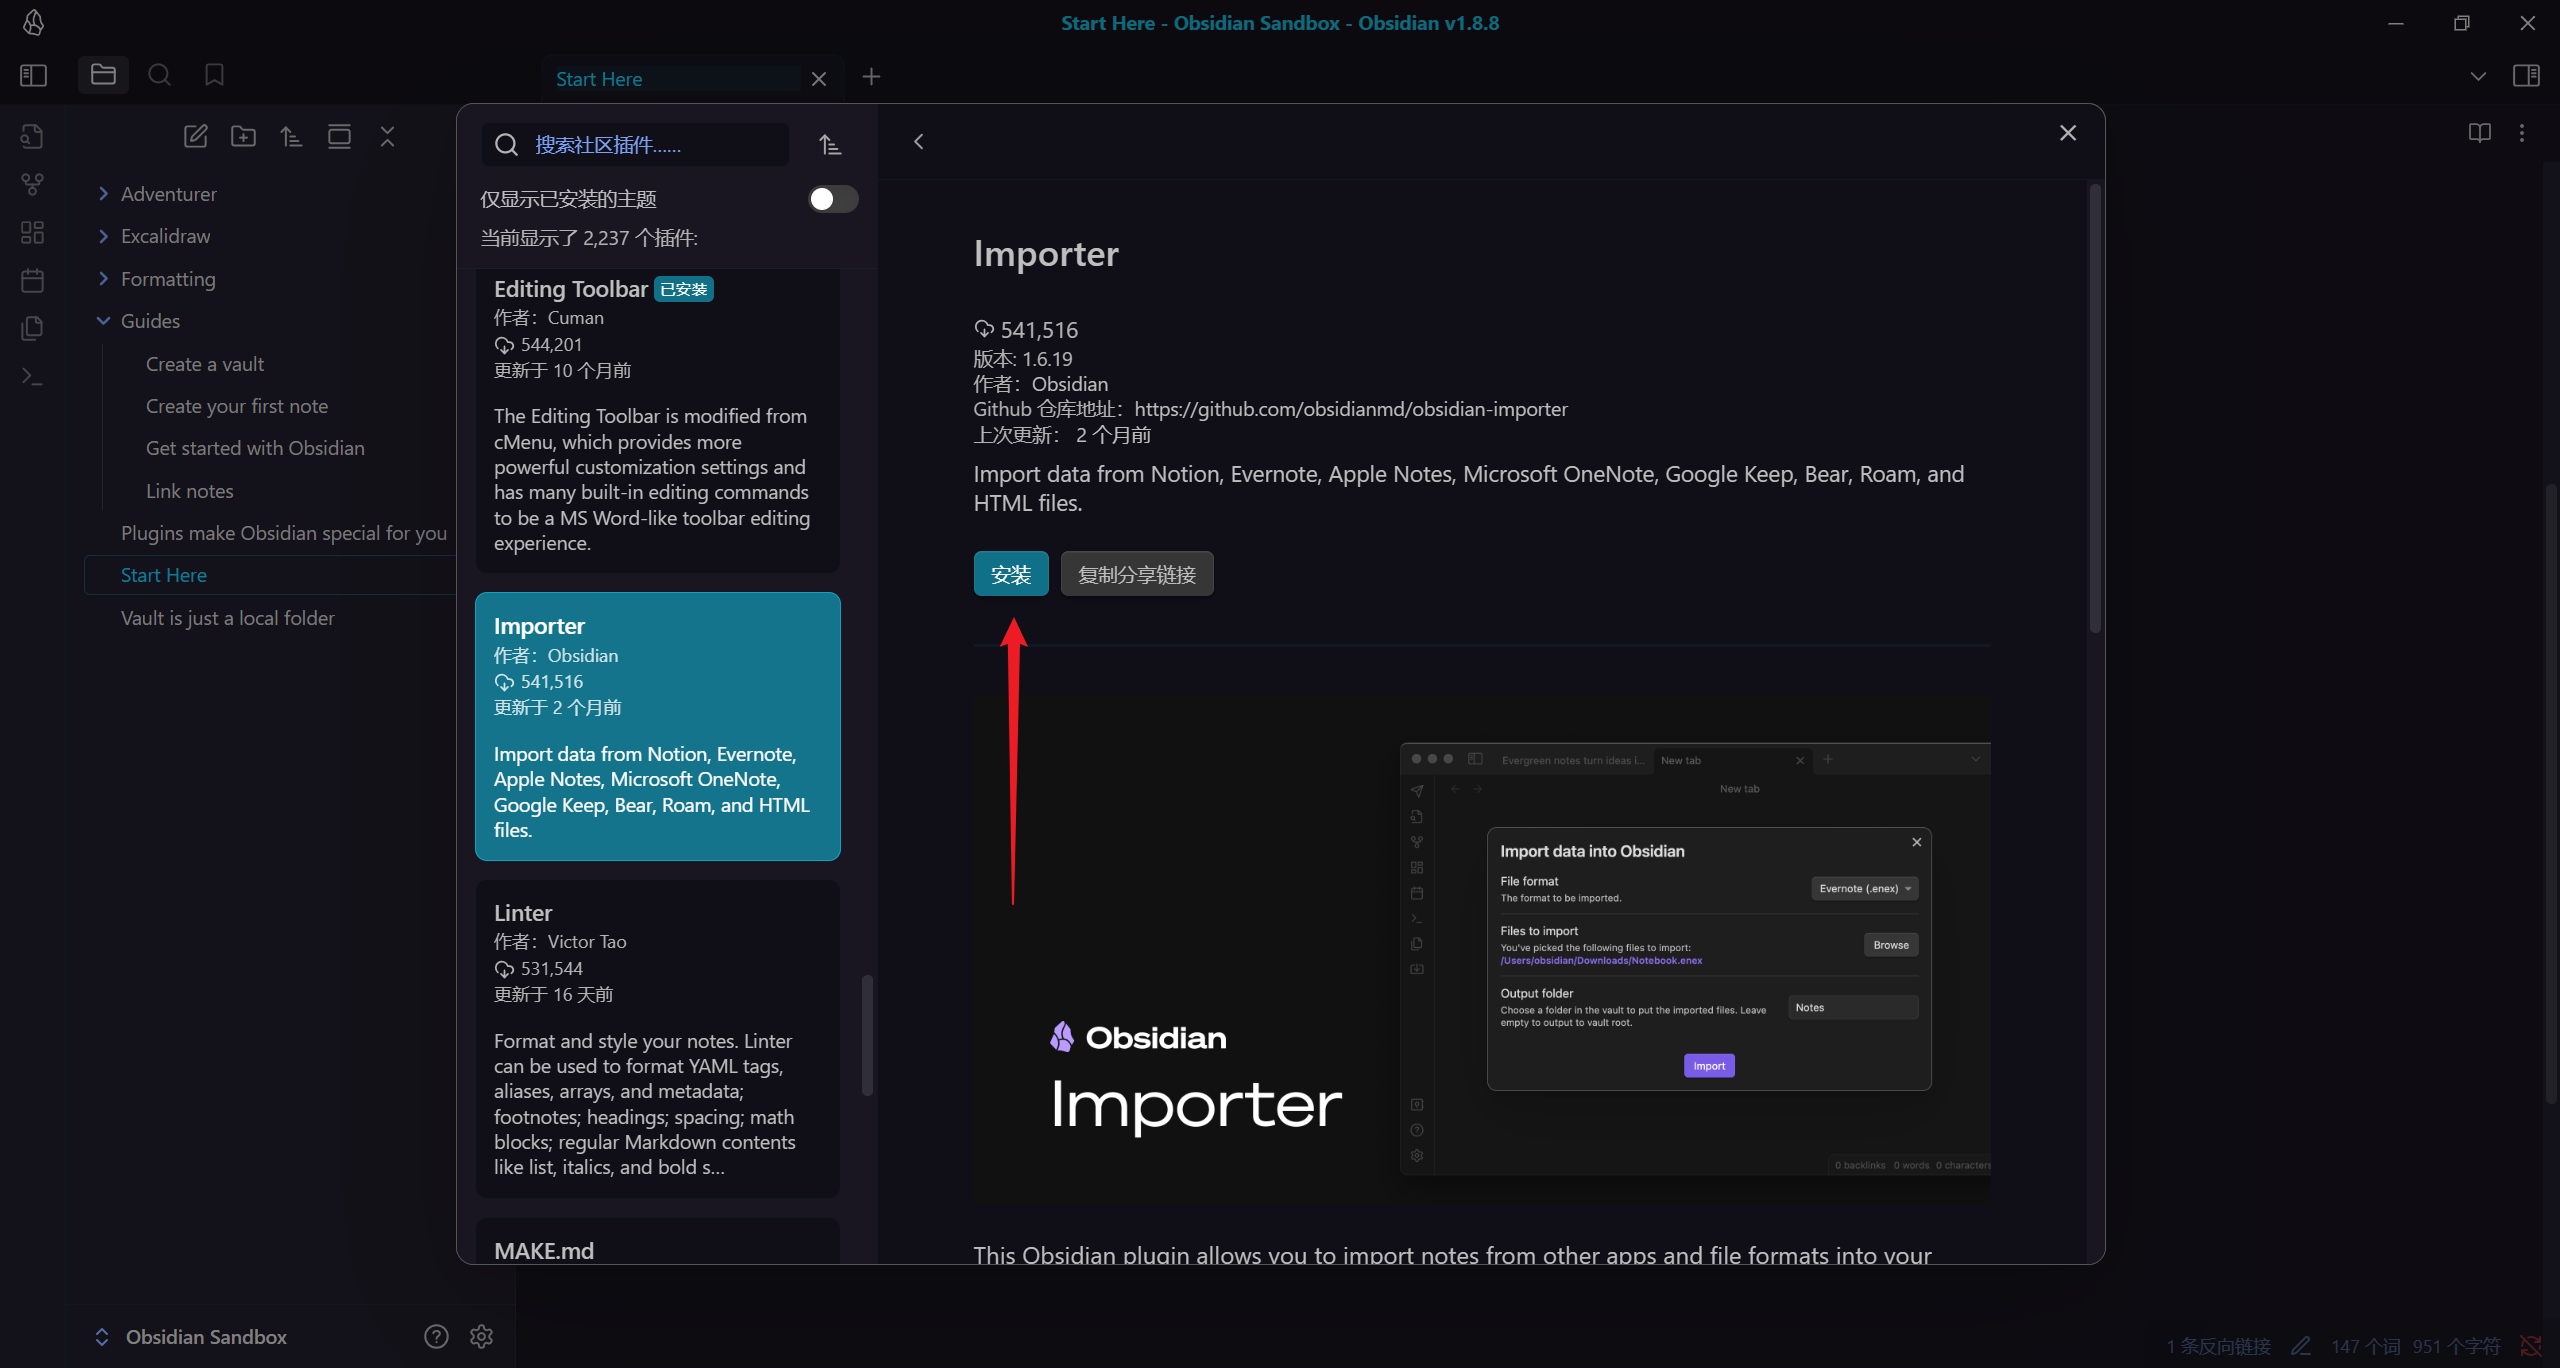The width and height of the screenshot is (2560, 1368).
Task: Click the community plugin search field
Action: [635, 145]
